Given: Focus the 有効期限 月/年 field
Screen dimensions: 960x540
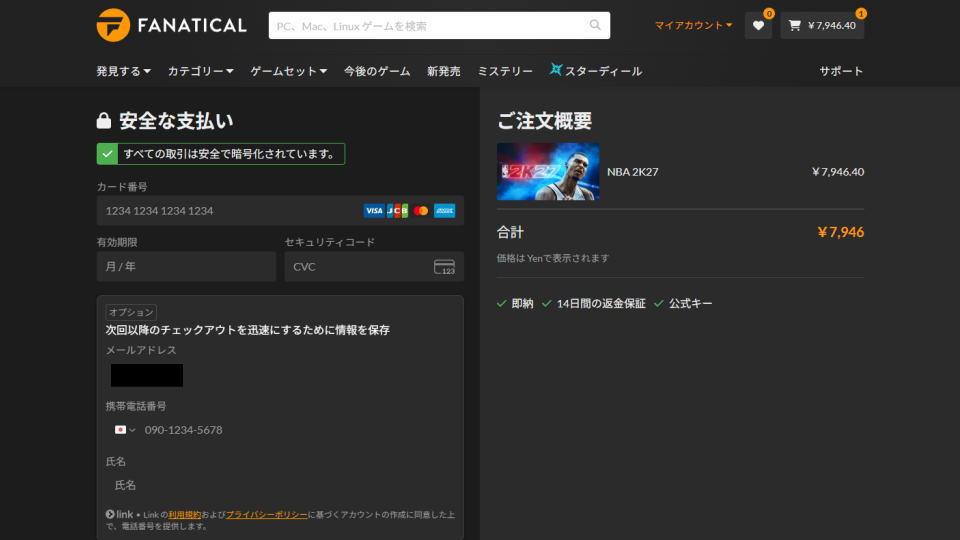Looking at the screenshot, I should pos(186,266).
